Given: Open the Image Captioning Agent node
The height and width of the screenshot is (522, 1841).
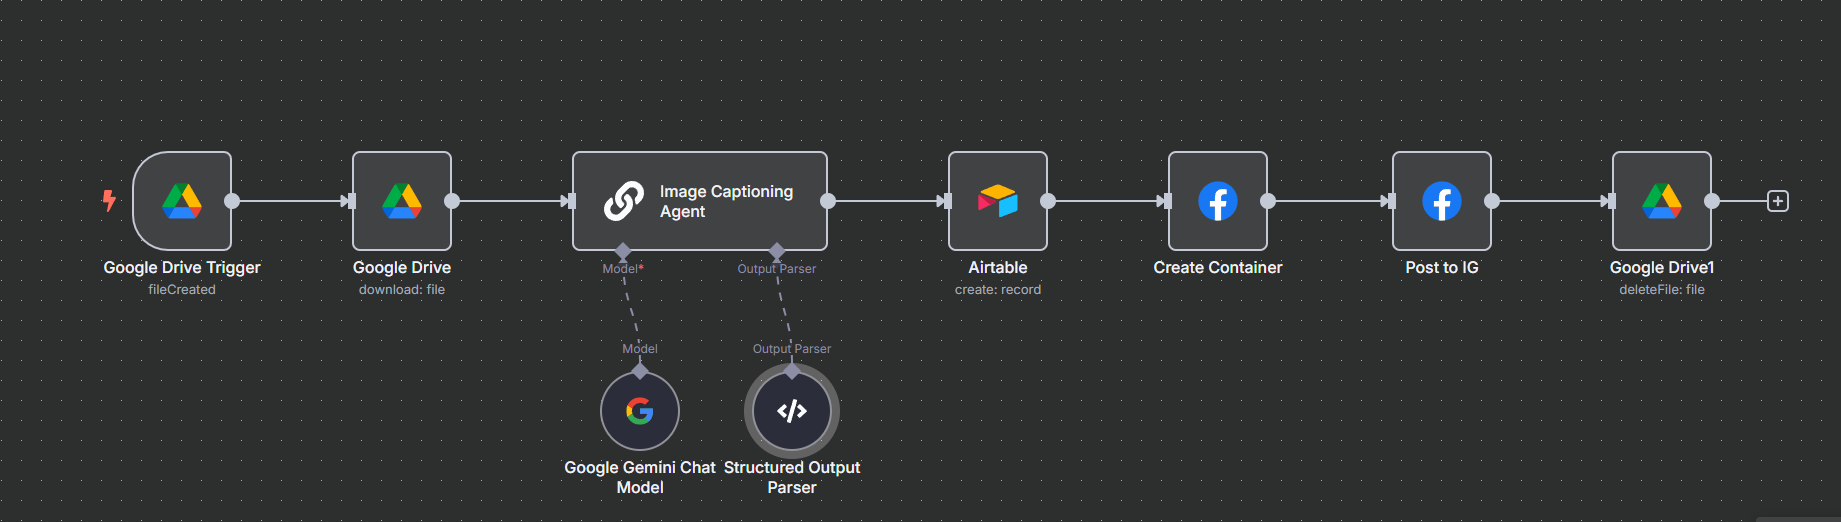Looking at the screenshot, I should 700,201.
